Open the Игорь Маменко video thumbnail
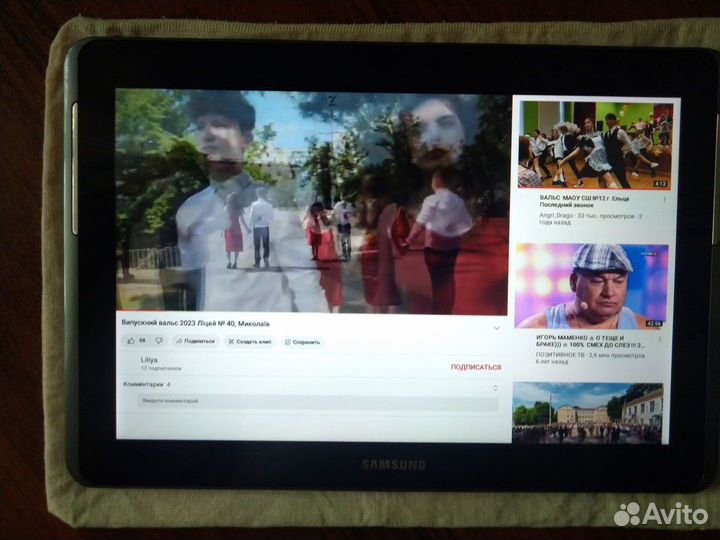This screenshot has width=720, height=540. coord(591,286)
